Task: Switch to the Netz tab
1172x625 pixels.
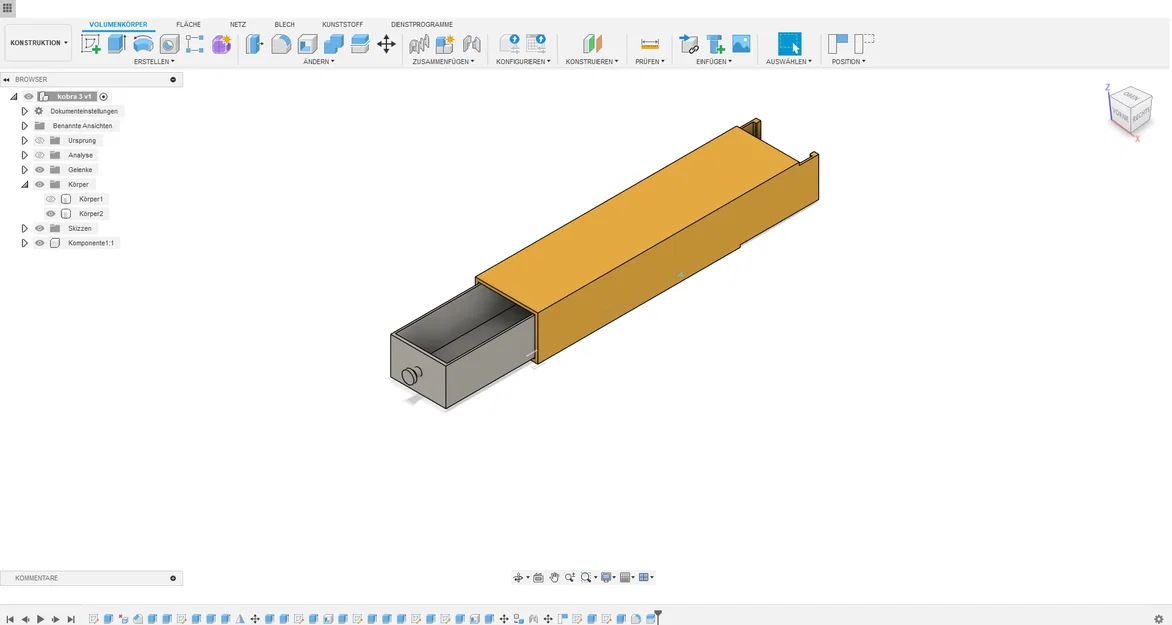Action: [x=238, y=25]
